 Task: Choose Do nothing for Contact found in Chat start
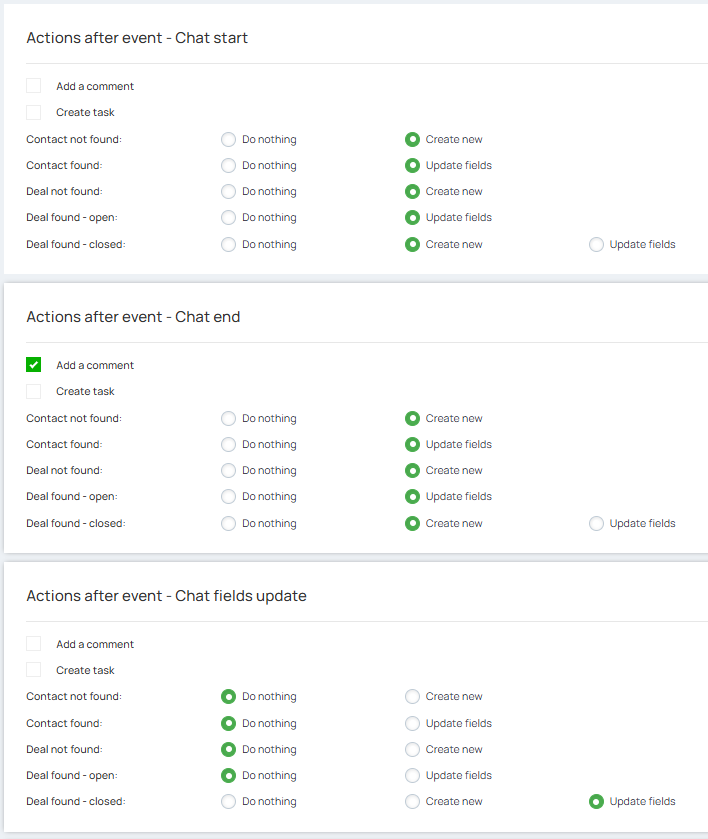click(x=228, y=165)
